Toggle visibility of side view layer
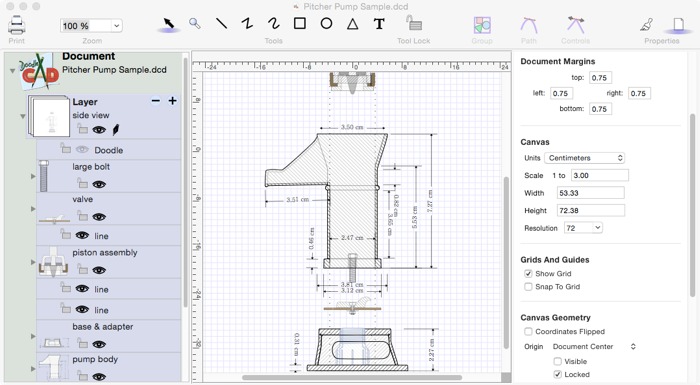This screenshot has height=385, width=700. coord(99,130)
